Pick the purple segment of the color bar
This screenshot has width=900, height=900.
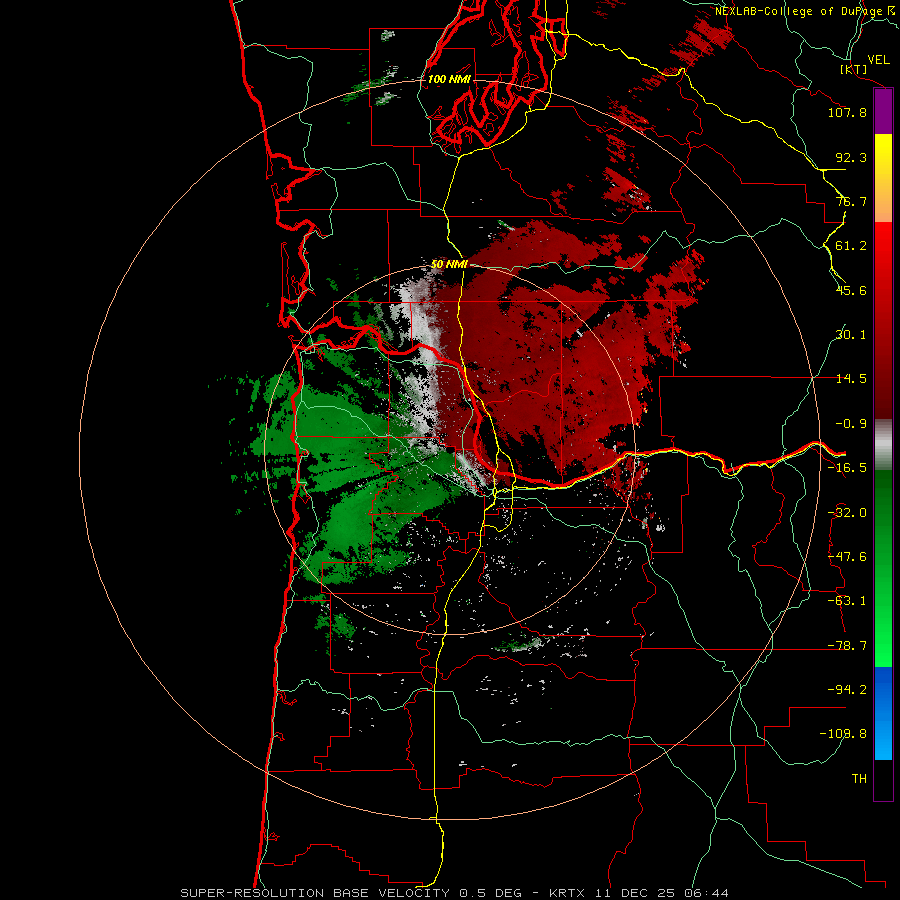(x=883, y=112)
